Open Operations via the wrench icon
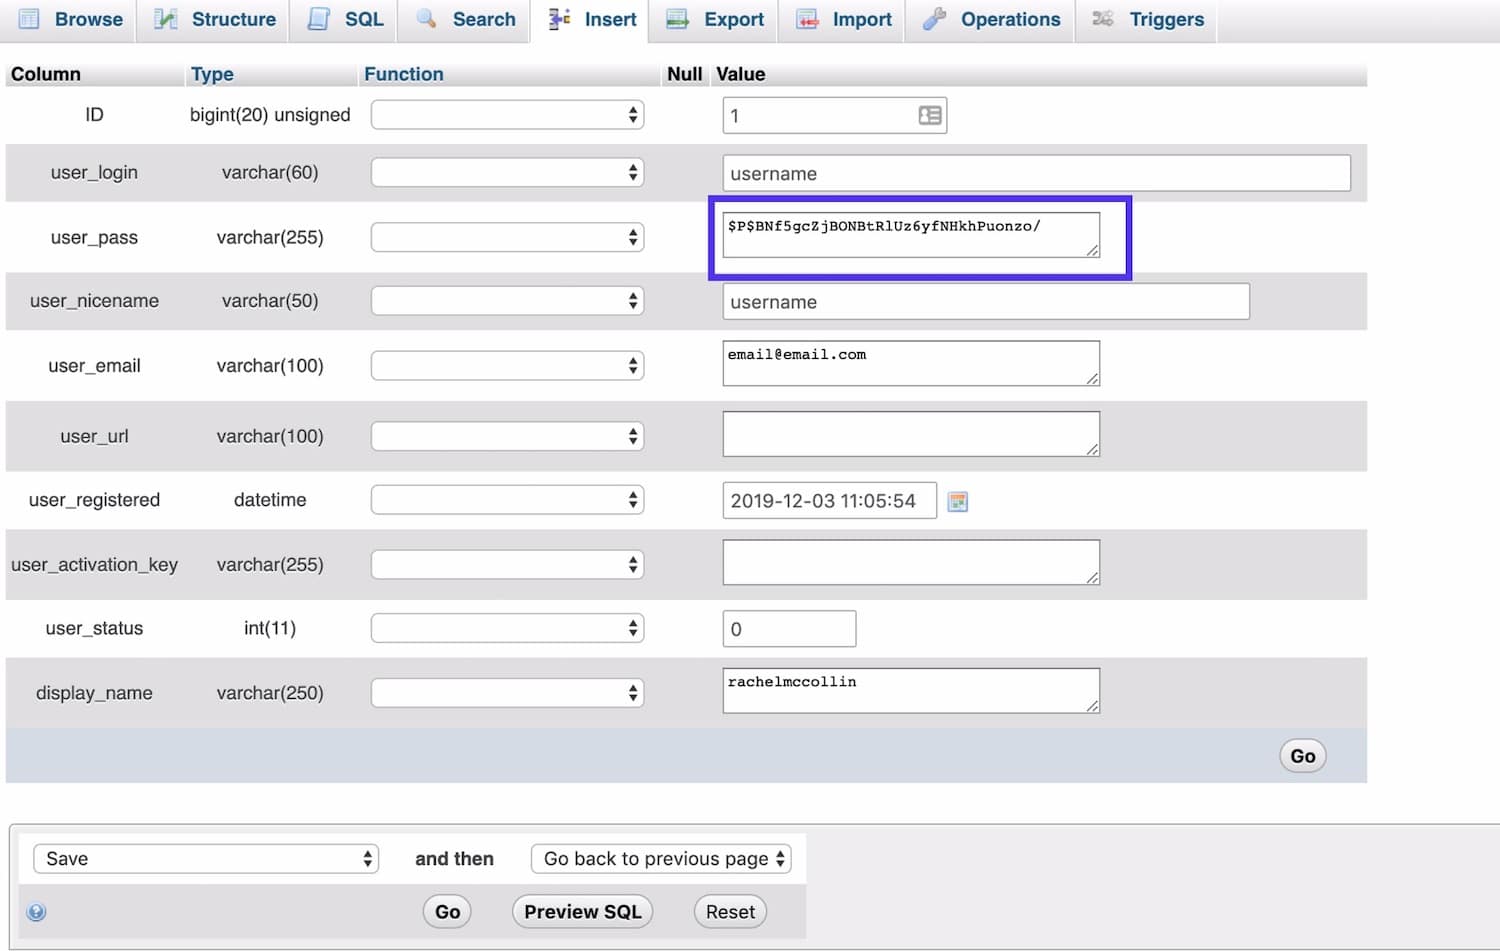 [x=934, y=19]
